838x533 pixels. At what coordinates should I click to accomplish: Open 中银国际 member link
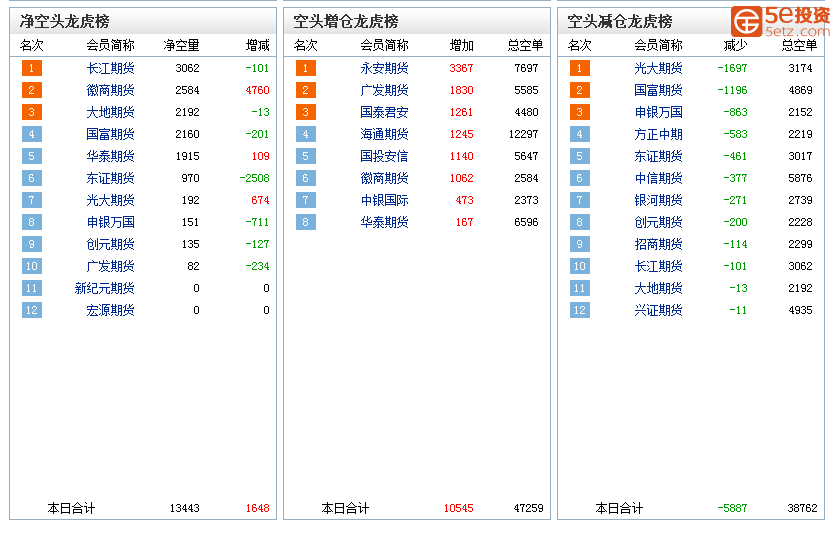click(384, 200)
